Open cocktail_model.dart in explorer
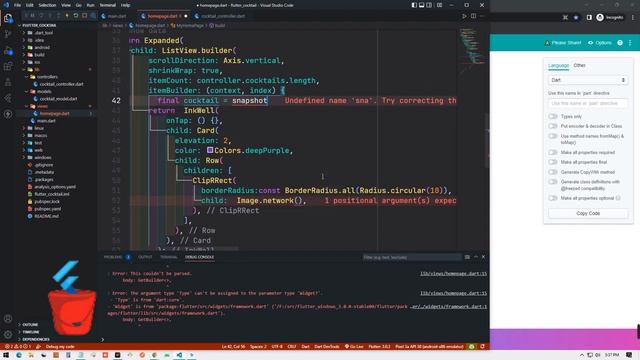The image size is (640, 360). [x=58, y=99]
